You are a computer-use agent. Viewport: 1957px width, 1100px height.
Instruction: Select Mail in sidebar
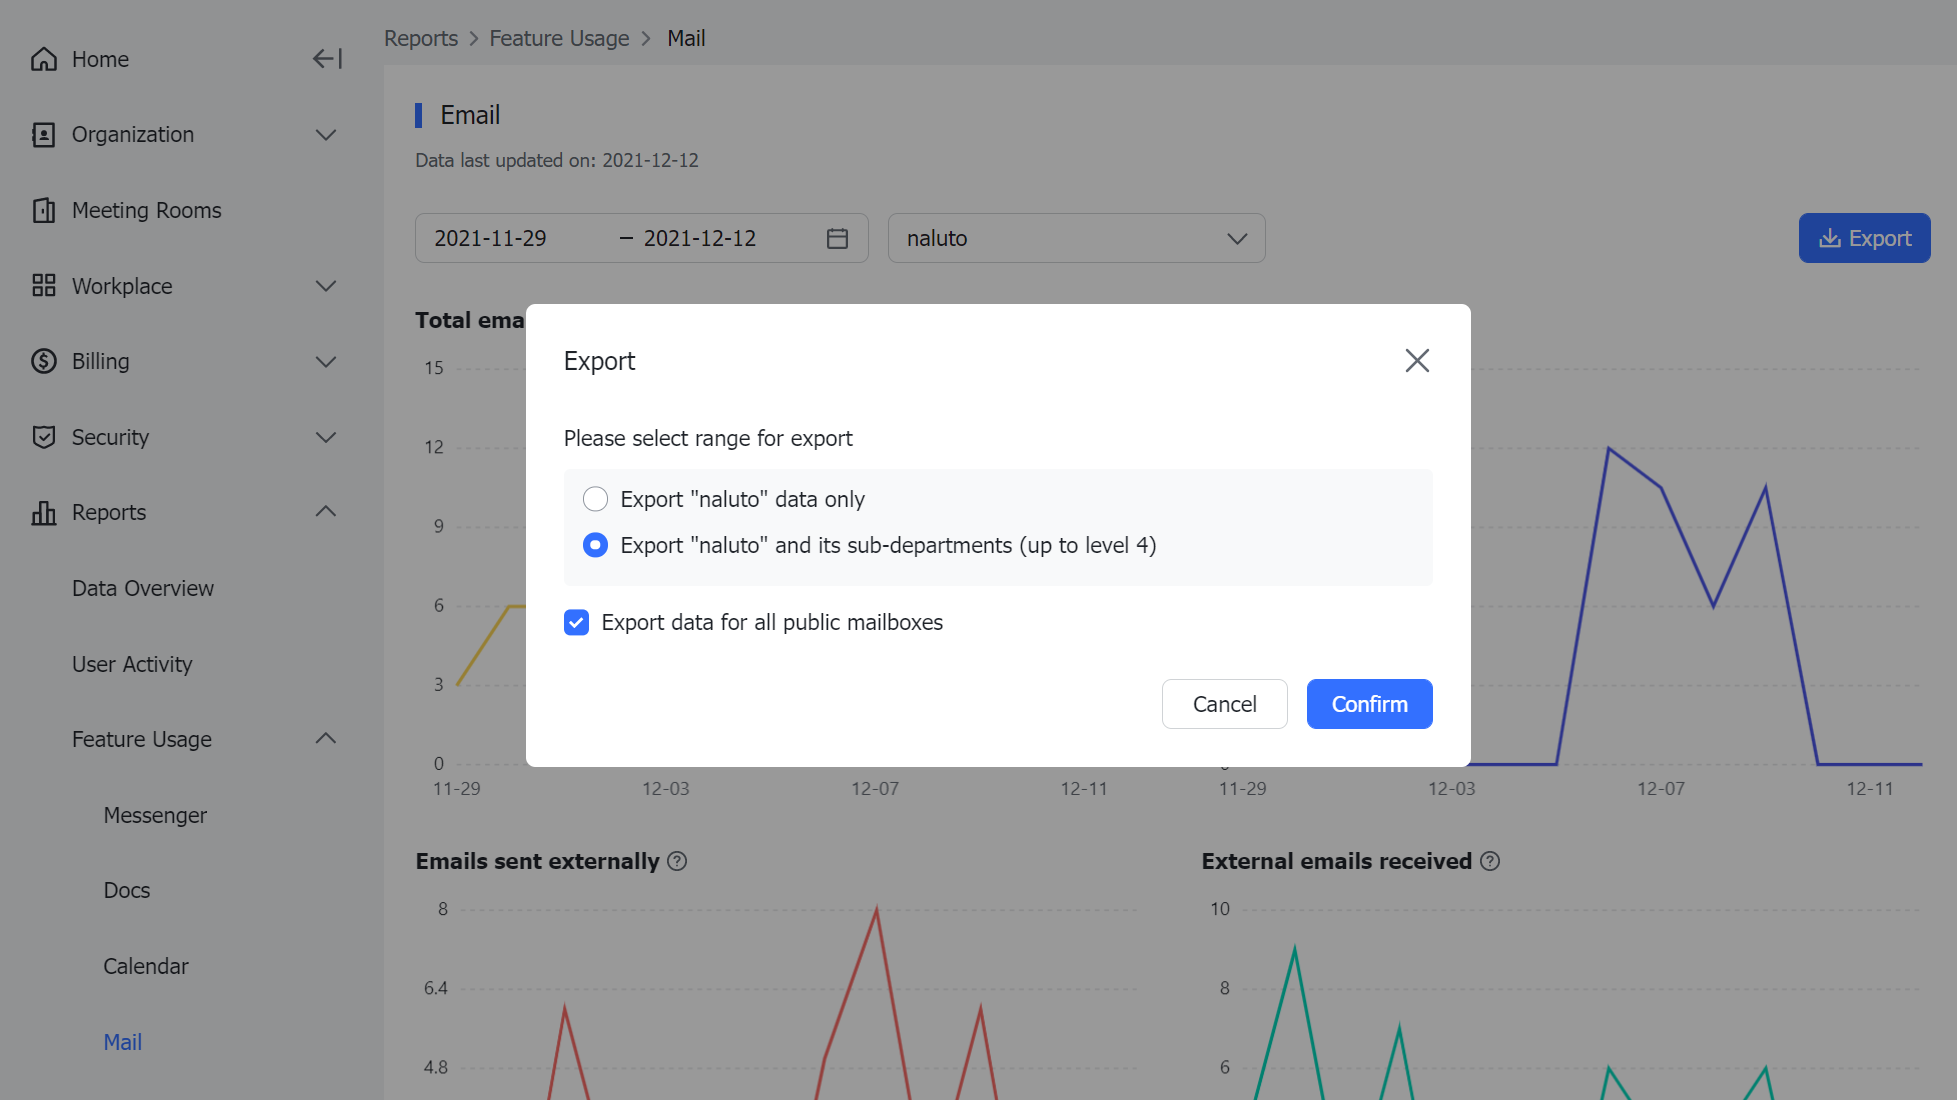[123, 1042]
